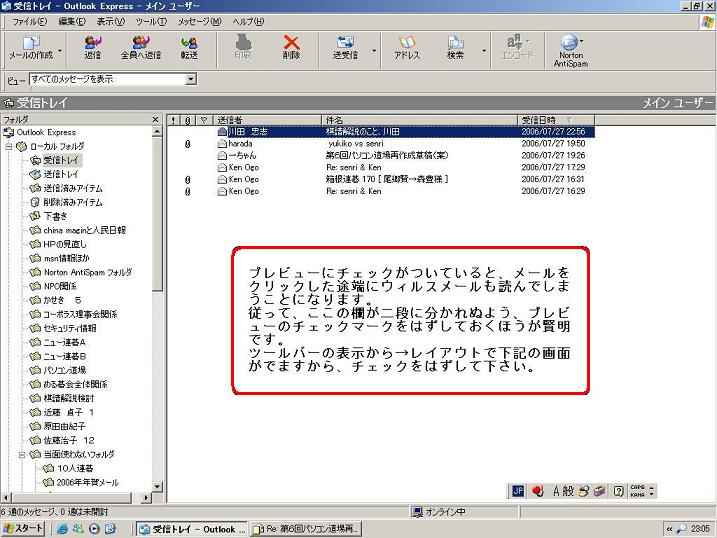The width and height of the screenshot is (717, 538).
Task: Click the 全員へ返信 (Reply All) icon
Action: (x=140, y=43)
